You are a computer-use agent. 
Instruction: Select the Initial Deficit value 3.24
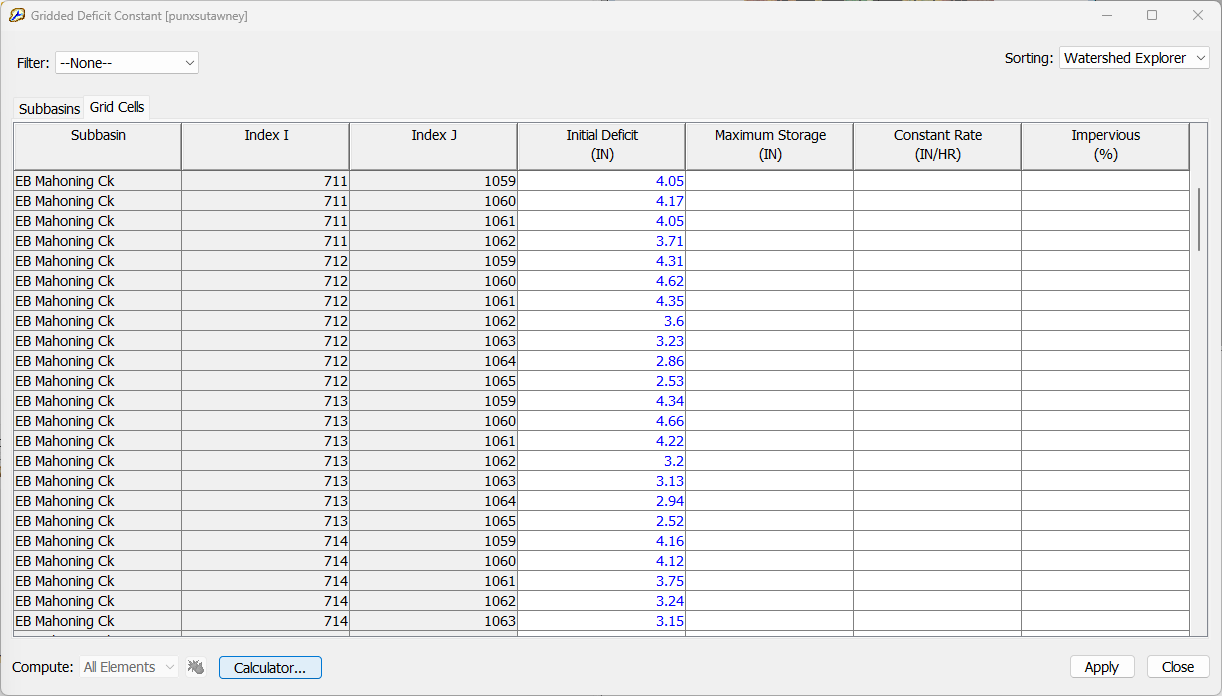coord(602,601)
